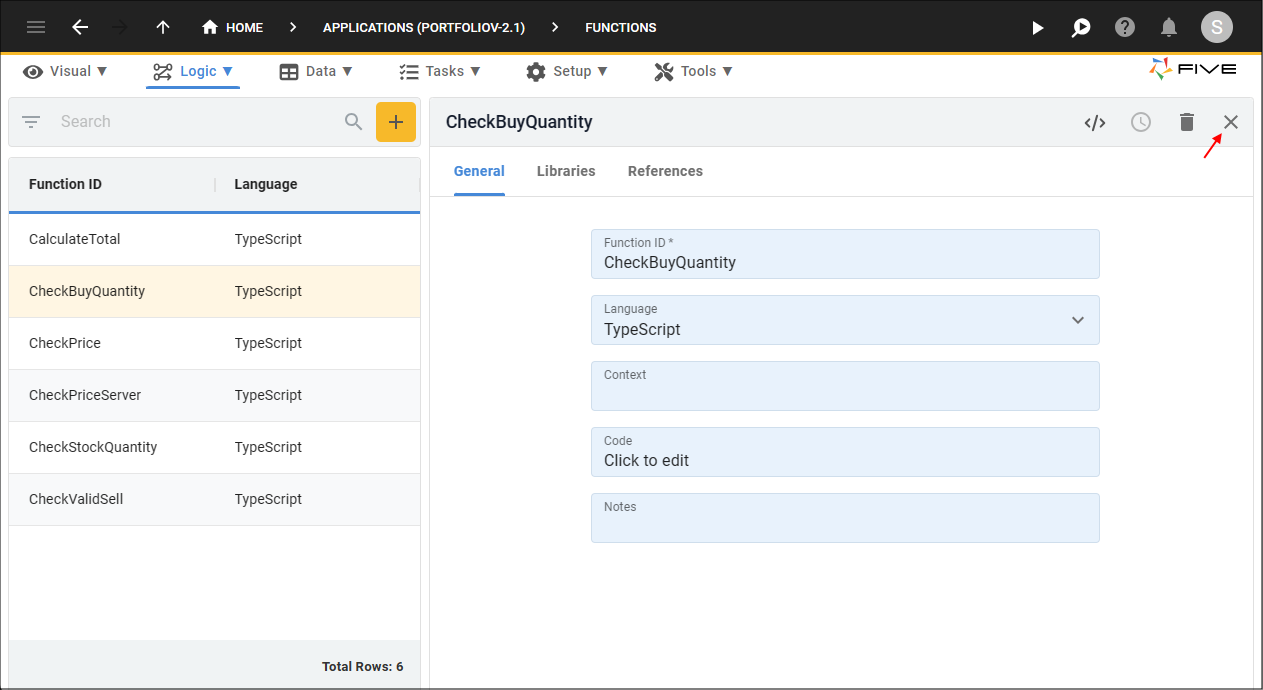Sort by Function ID column header
Image resolution: width=1263 pixels, height=690 pixels.
pos(65,184)
